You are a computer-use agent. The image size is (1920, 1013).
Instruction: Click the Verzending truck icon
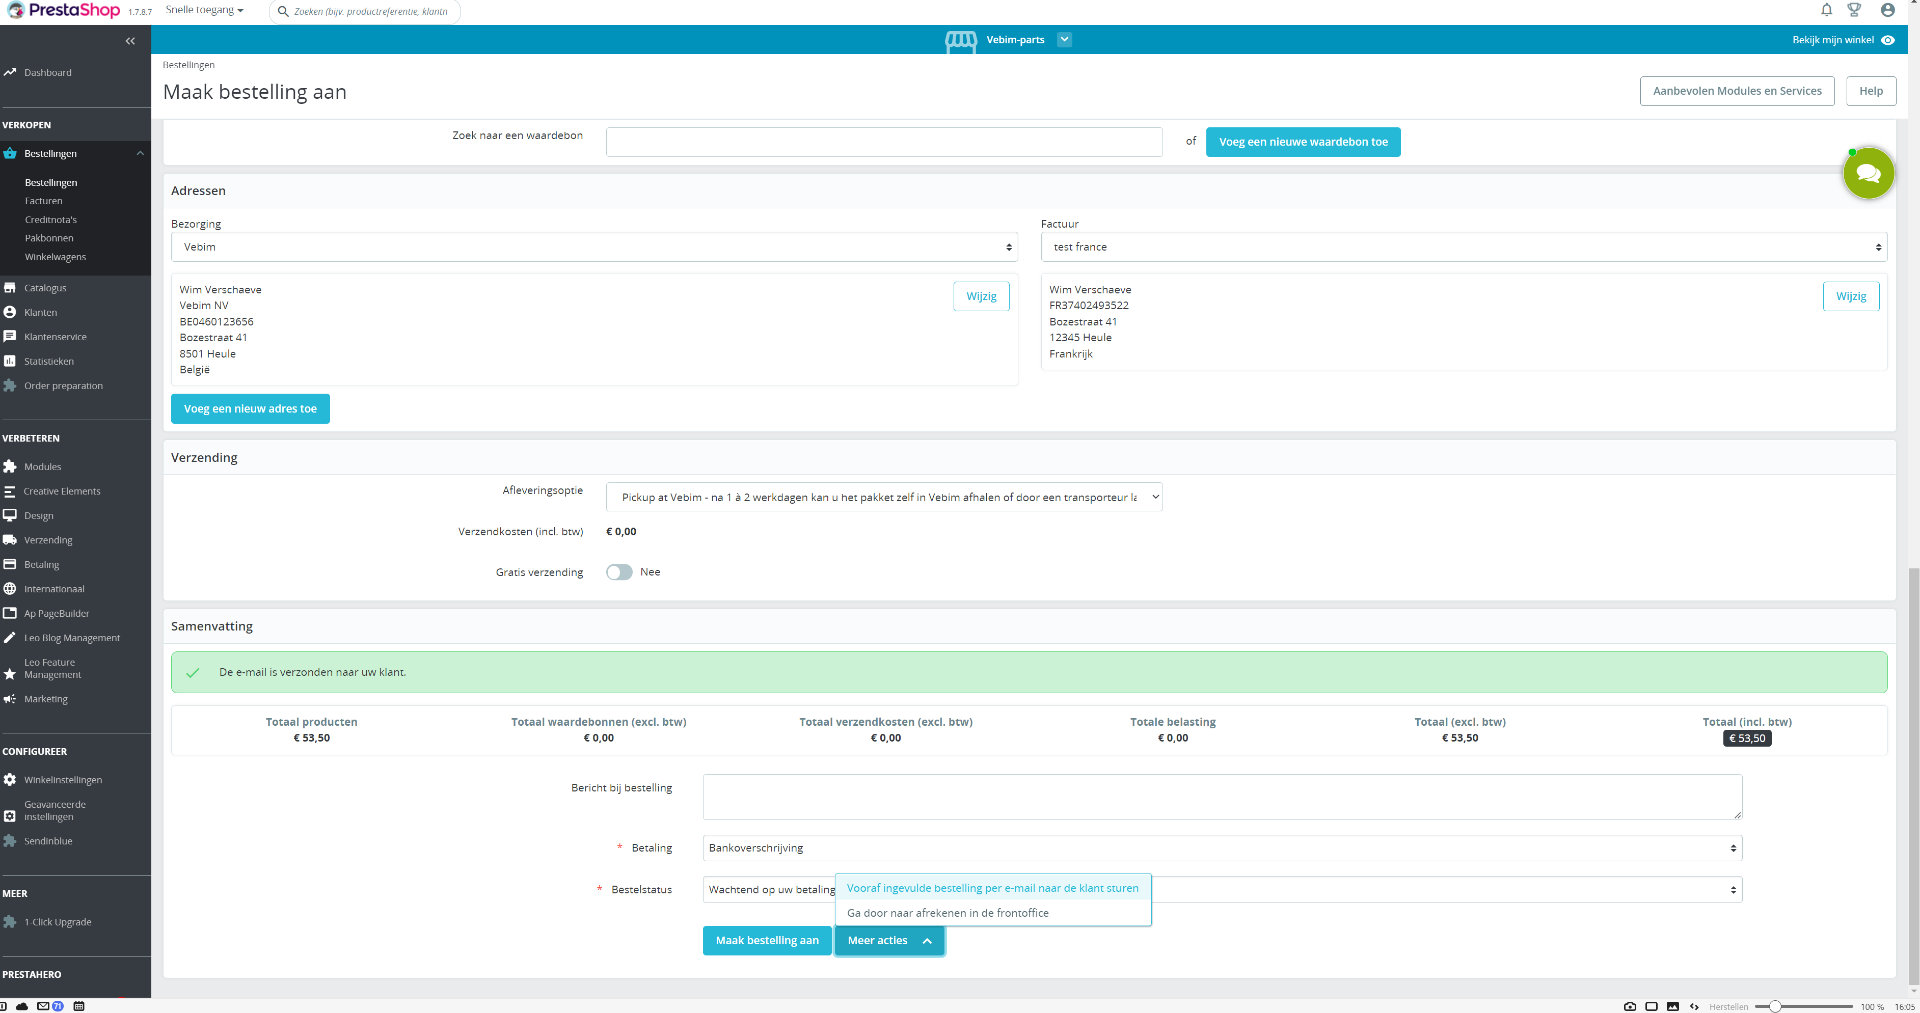point(10,540)
